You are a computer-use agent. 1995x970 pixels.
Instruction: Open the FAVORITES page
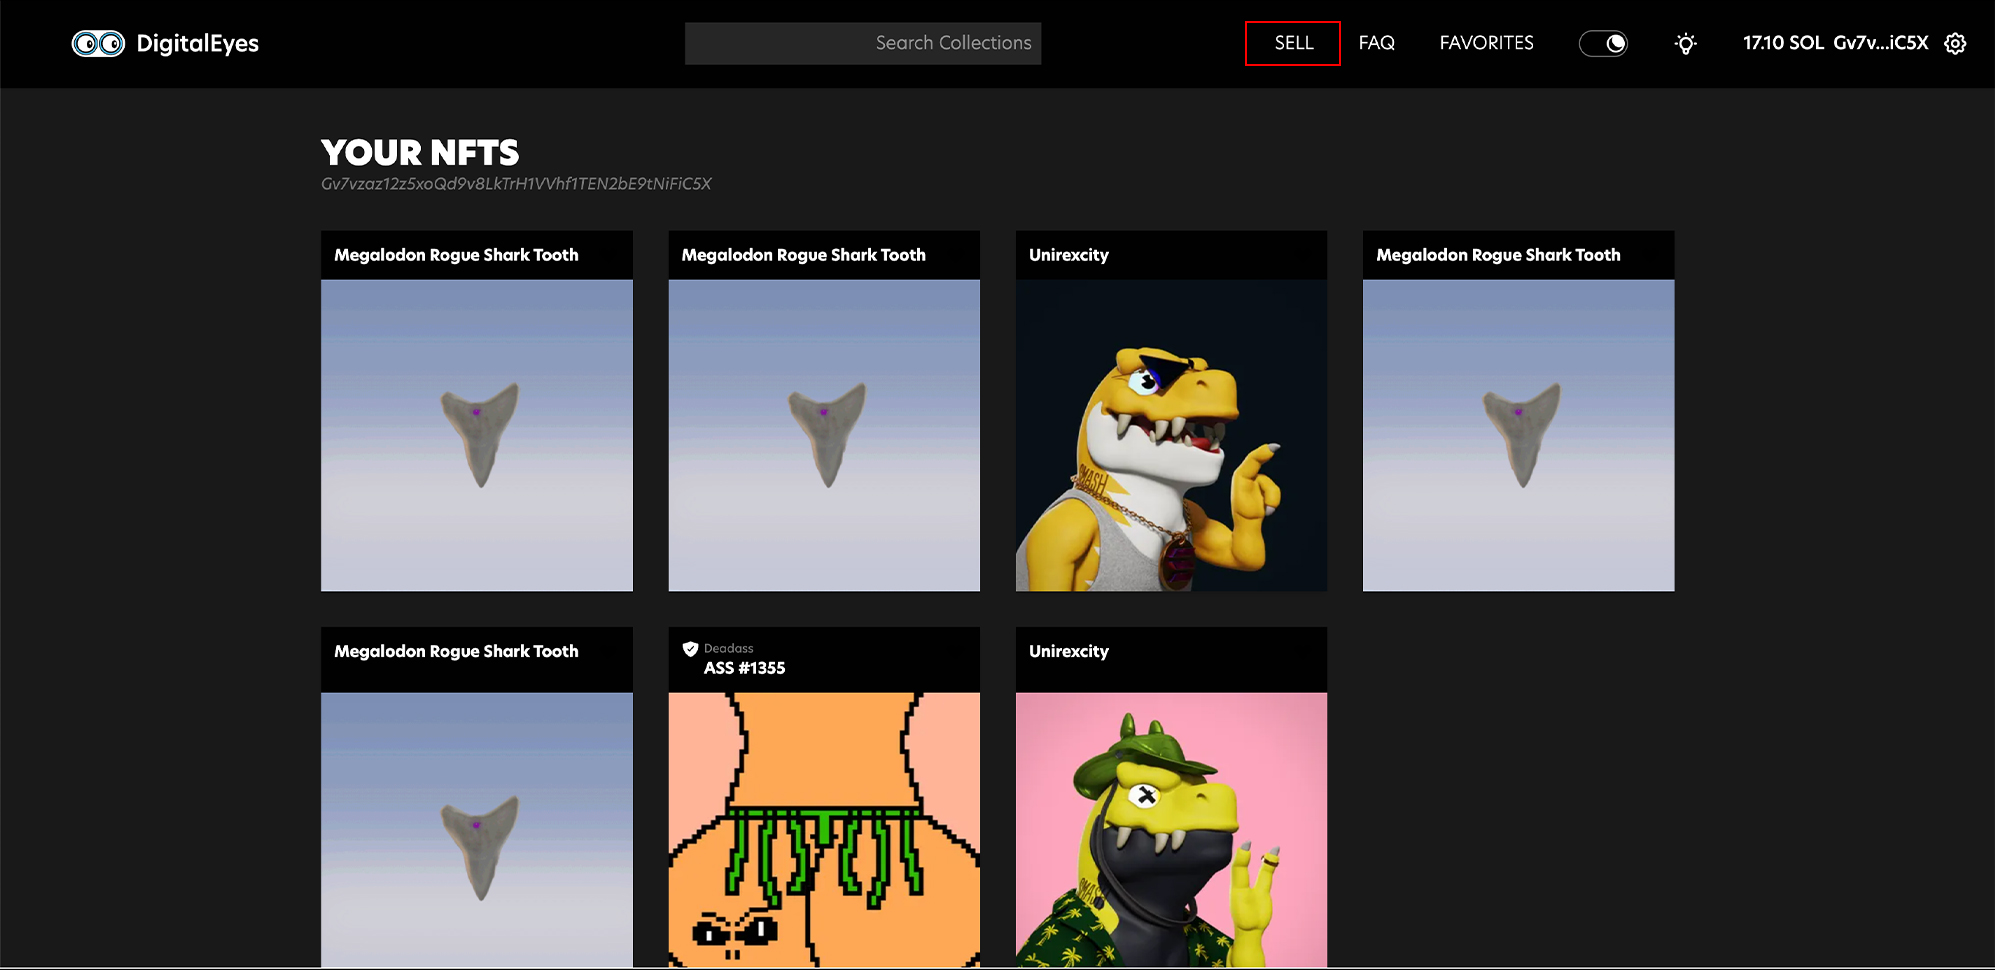coord(1486,43)
